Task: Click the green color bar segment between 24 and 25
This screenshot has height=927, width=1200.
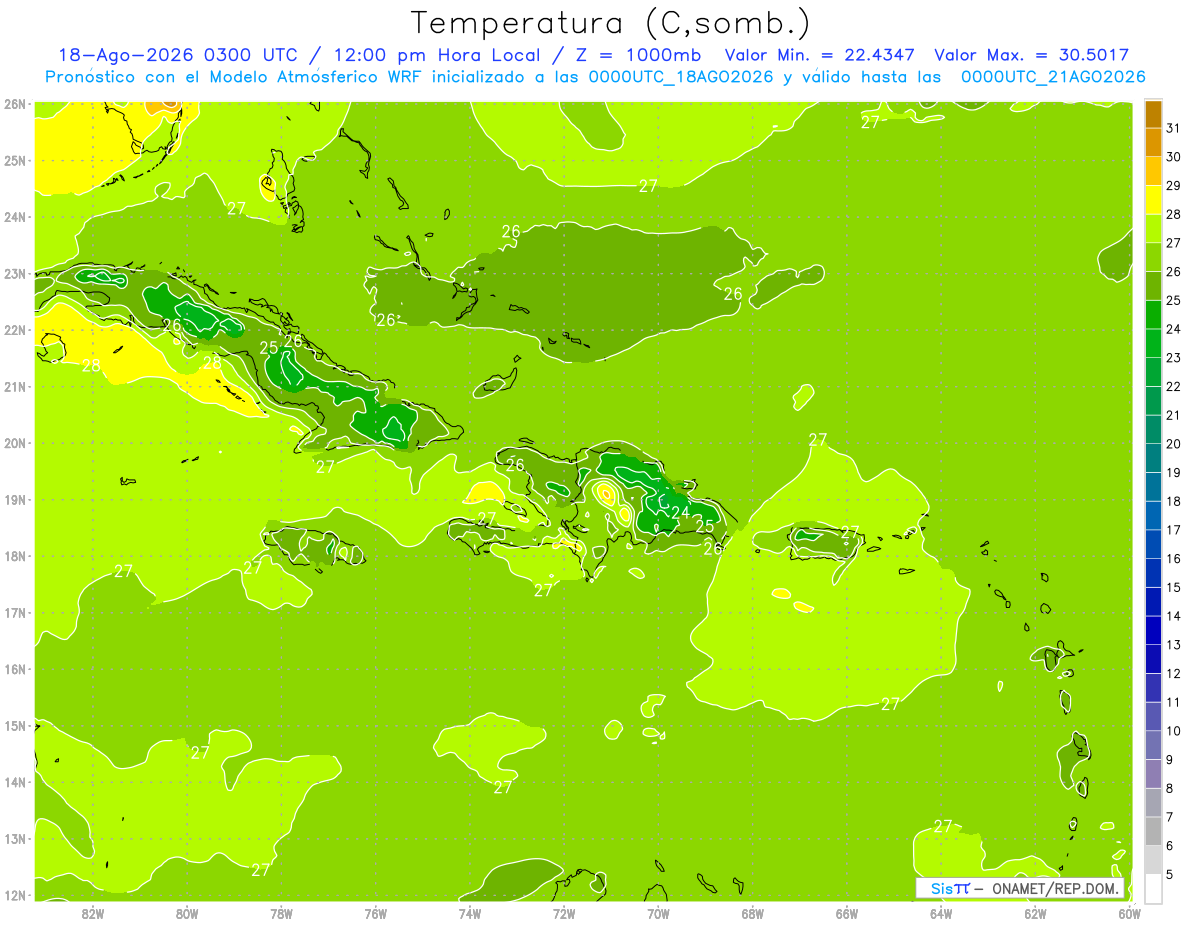Action: point(1153,315)
